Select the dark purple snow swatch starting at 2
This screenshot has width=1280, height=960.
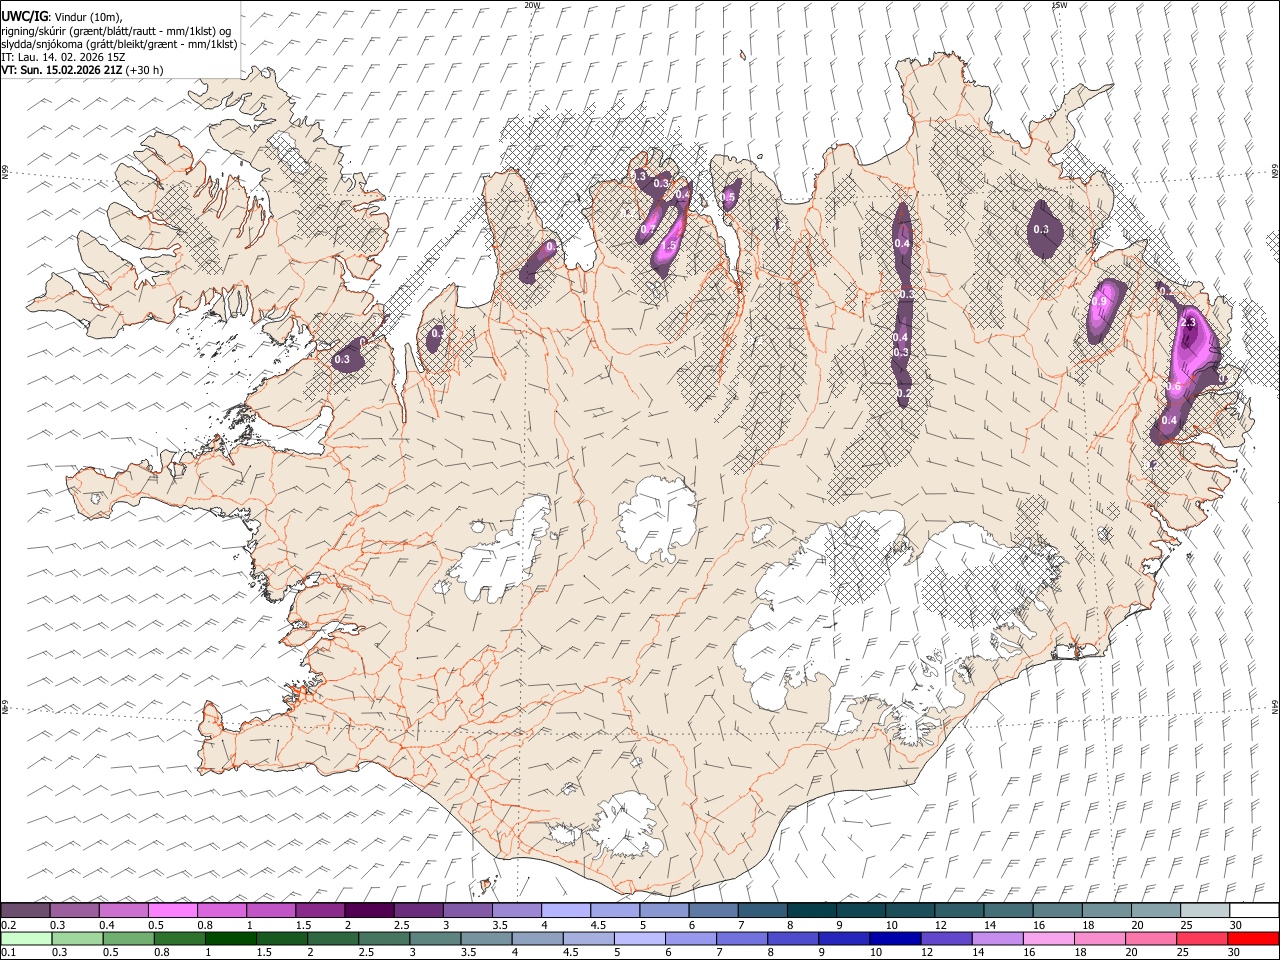pyautogui.click(x=369, y=910)
